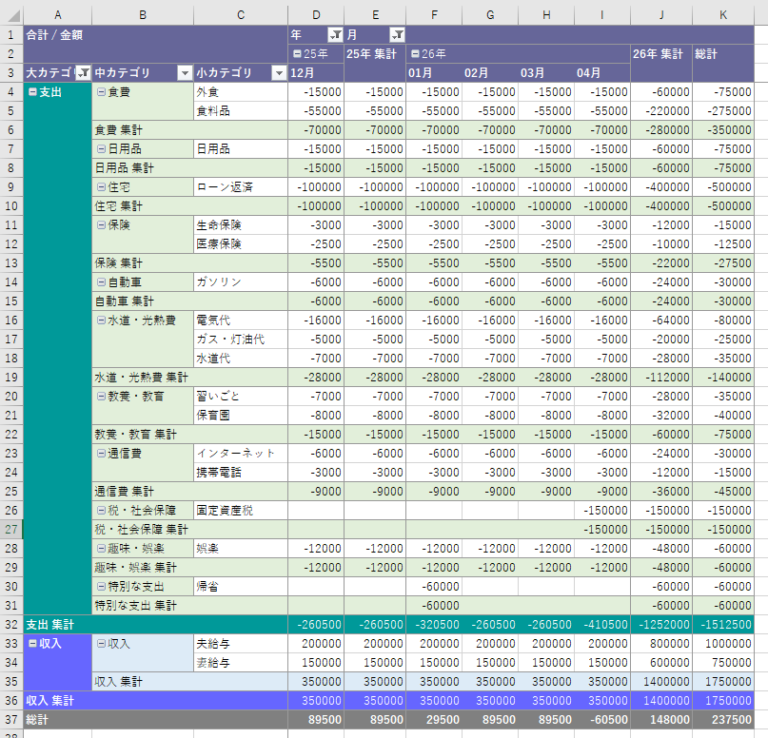
Task: Select the 12月 month header
Action: [316, 73]
